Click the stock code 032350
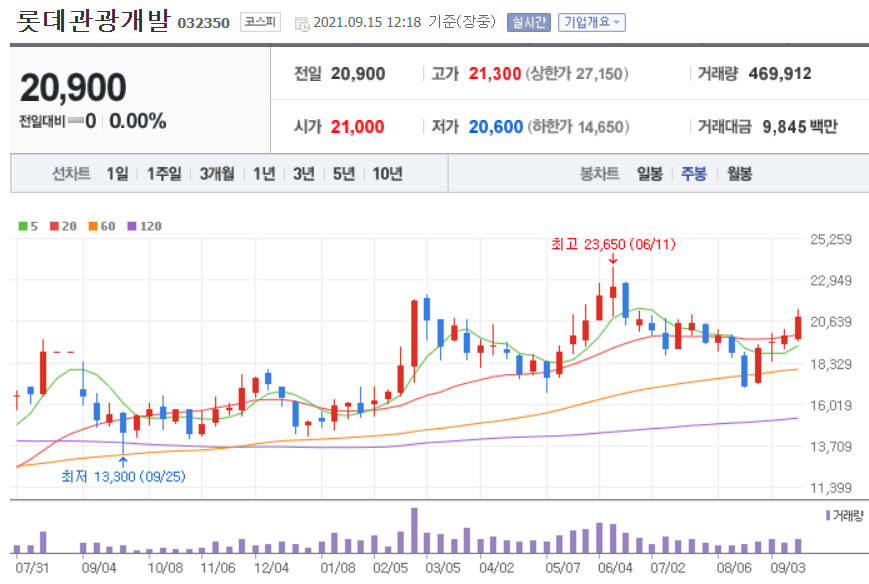The width and height of the screenshot is (869, 584). tap(203, 23)
